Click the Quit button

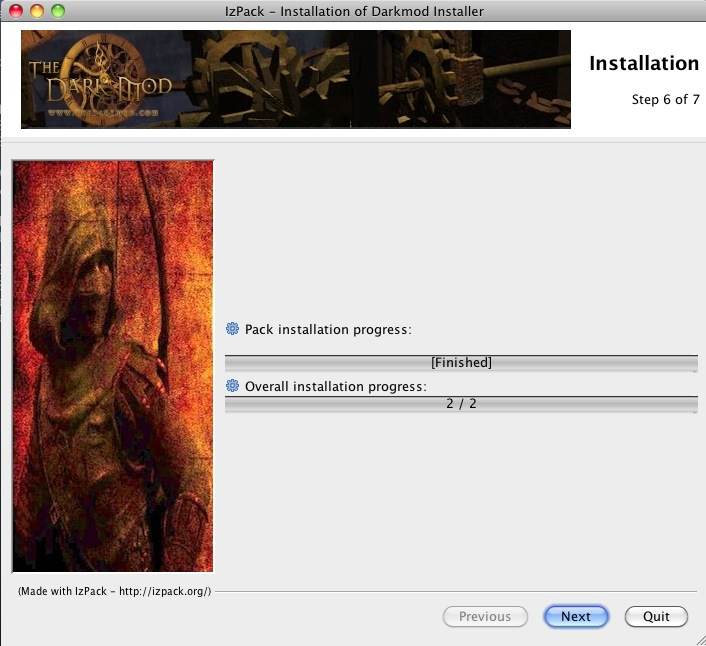(x=656, y=616)
